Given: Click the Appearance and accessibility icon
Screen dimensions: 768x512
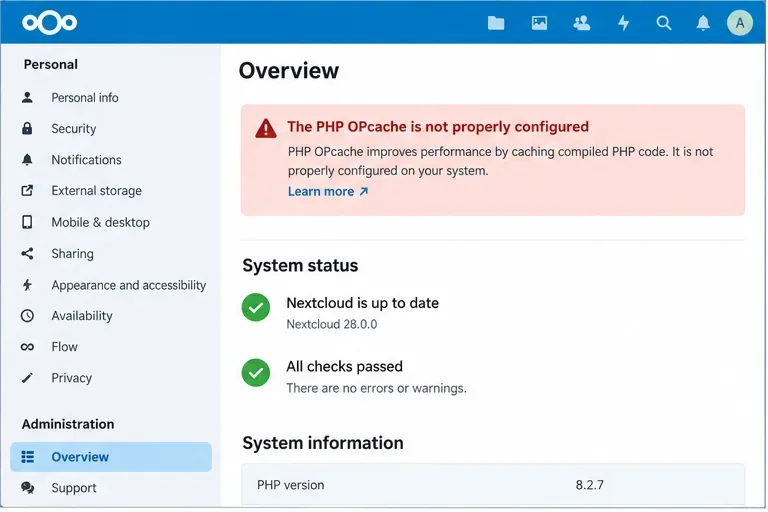Looking at the screenshot, I should (27, 285).
